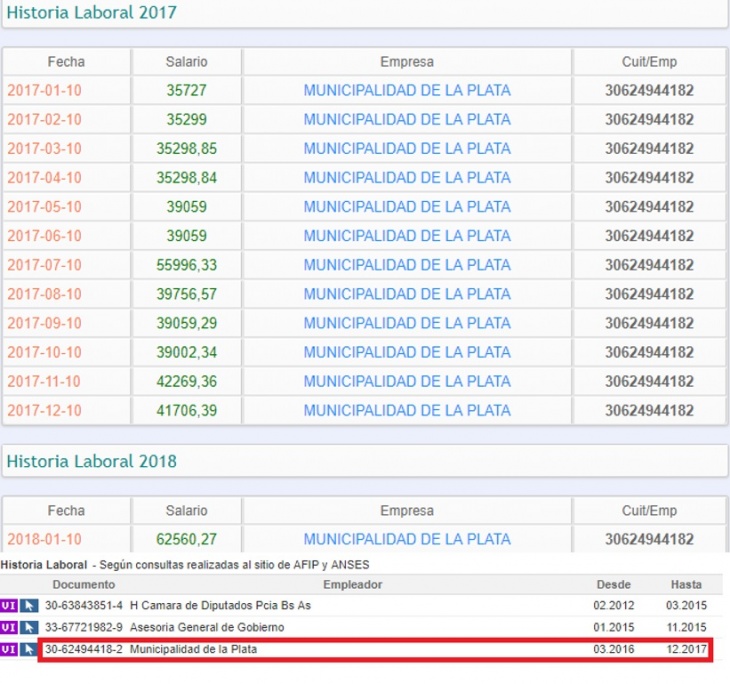Select CUIT 30624944182 in the 2018-01-10 row
Screen dimensions: 730x684
tap(649, 539)
